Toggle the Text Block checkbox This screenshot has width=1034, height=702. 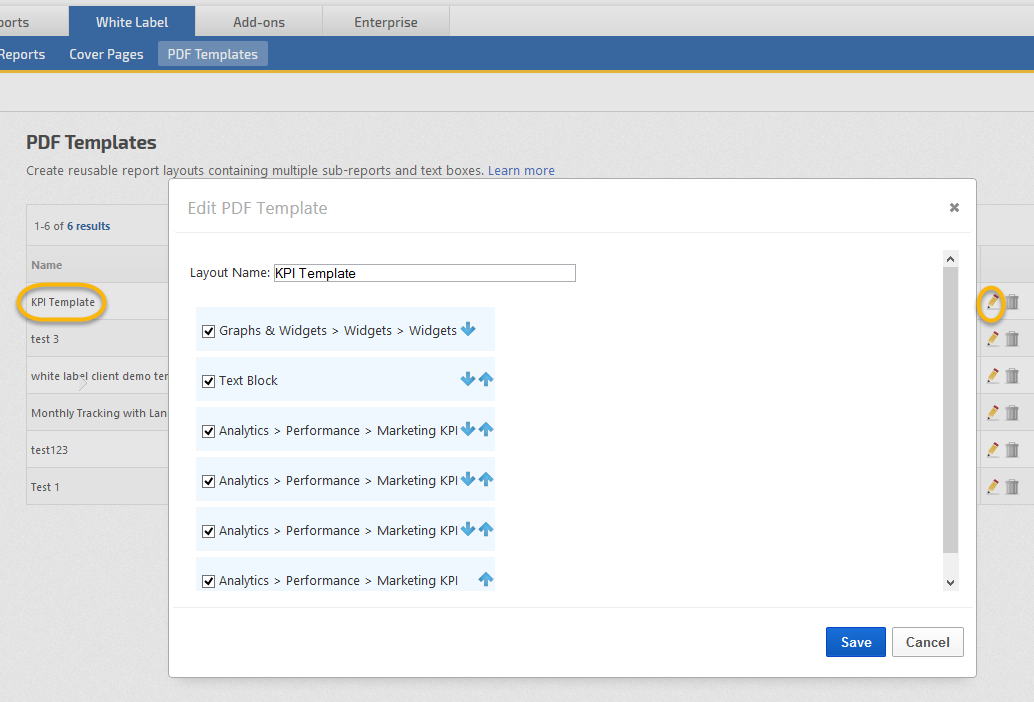[x=209, y=381]
